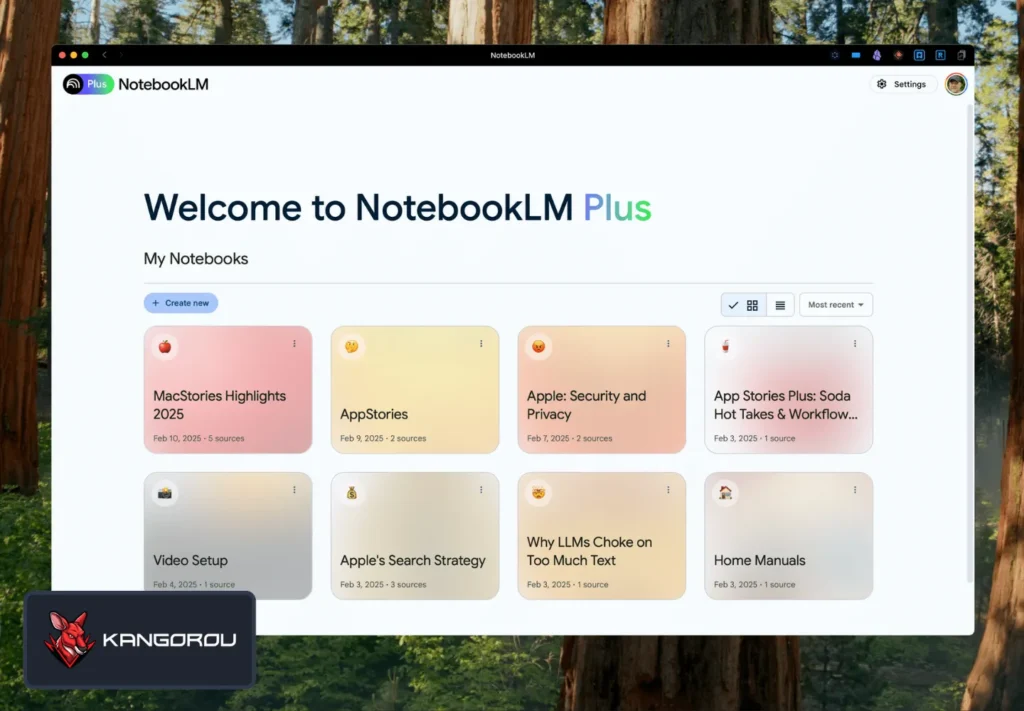
Task: Click the NotebookLM Plus logo
Action: pyautogui.click(x=88, y=84)
